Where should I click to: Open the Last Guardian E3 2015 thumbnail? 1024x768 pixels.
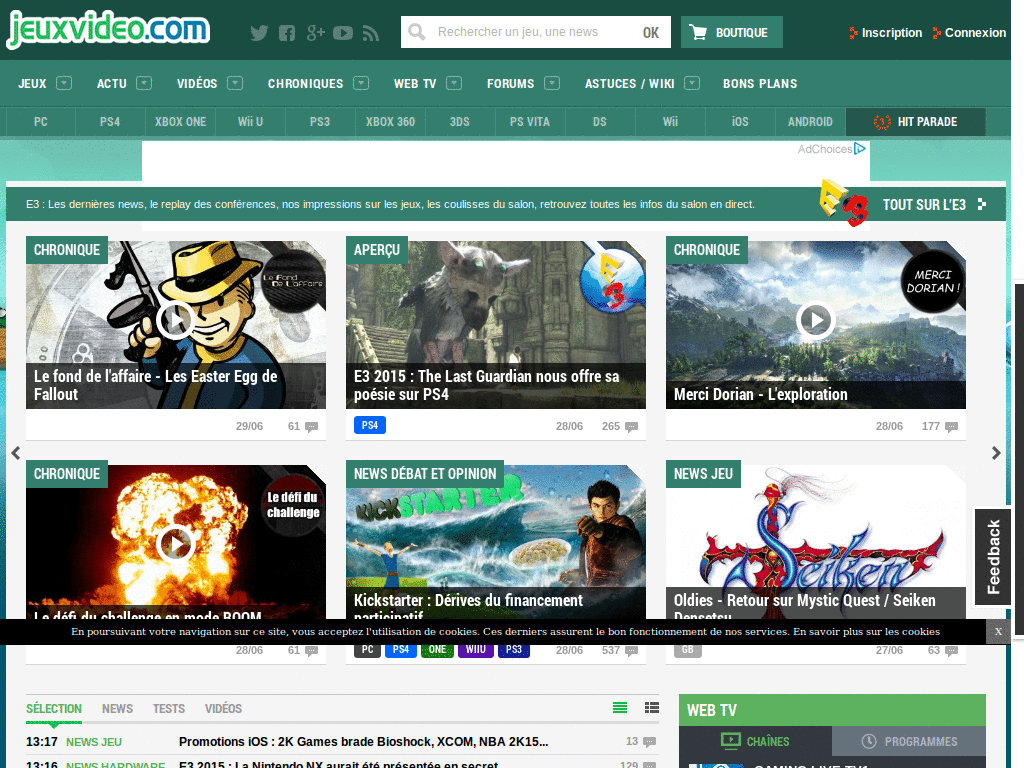496,325
